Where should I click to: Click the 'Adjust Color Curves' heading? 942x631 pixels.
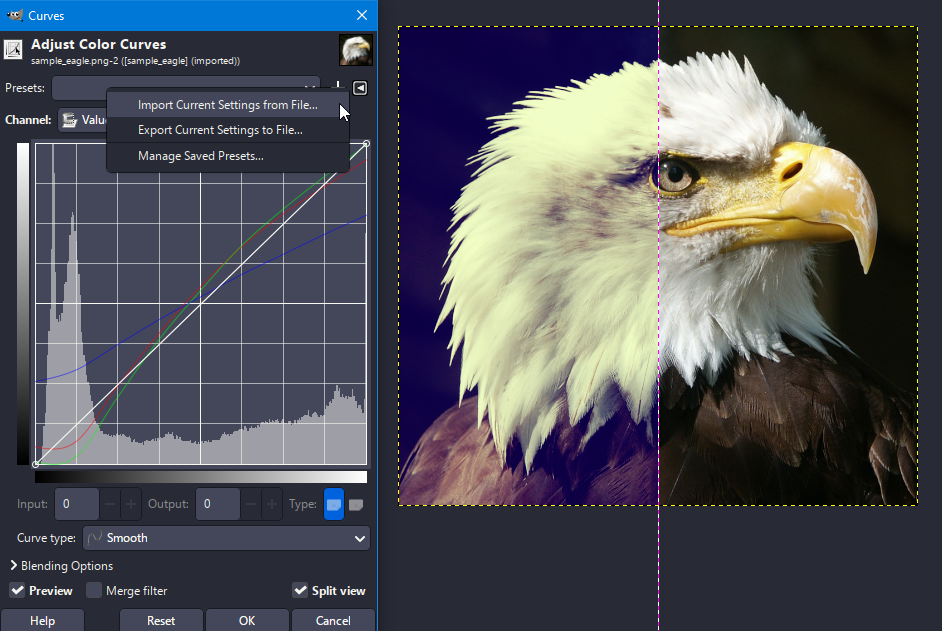coord(99,44)
